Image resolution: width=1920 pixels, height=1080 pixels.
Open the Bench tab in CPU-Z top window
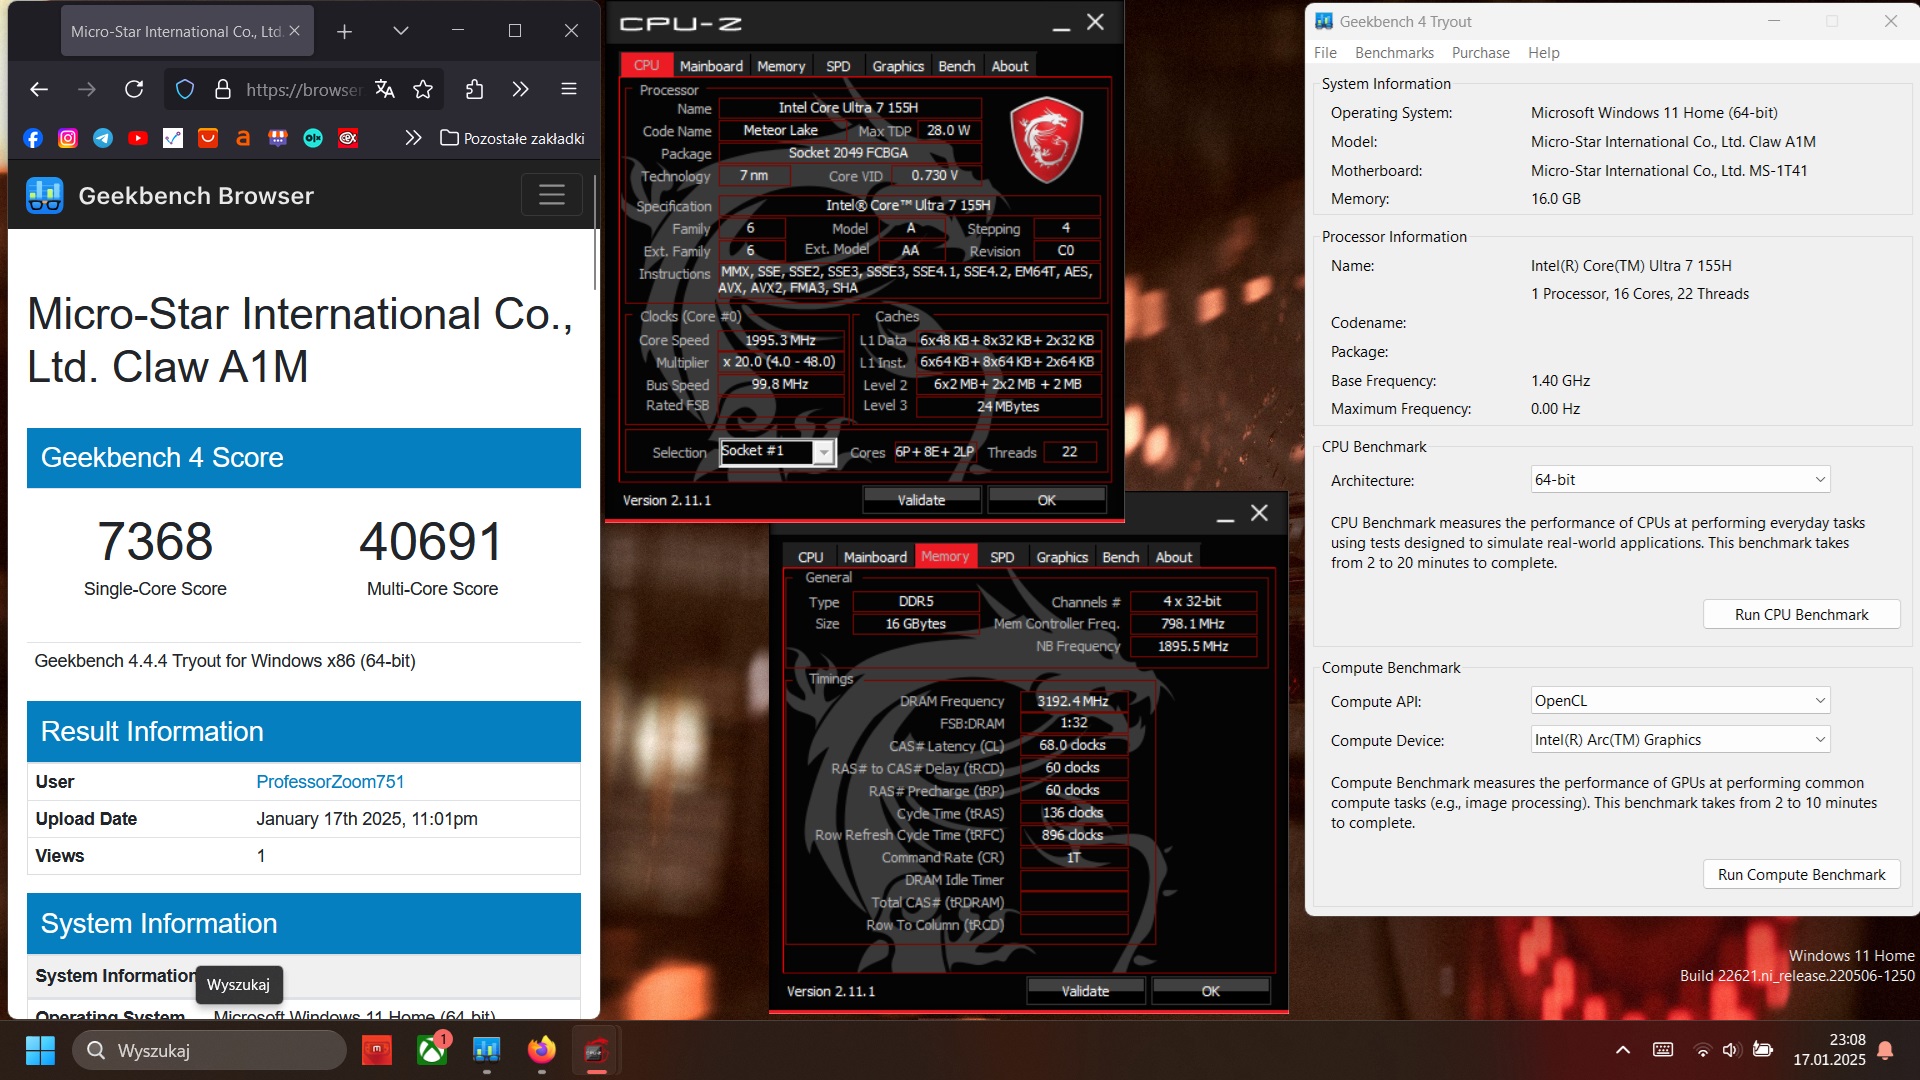coord(956,66)
